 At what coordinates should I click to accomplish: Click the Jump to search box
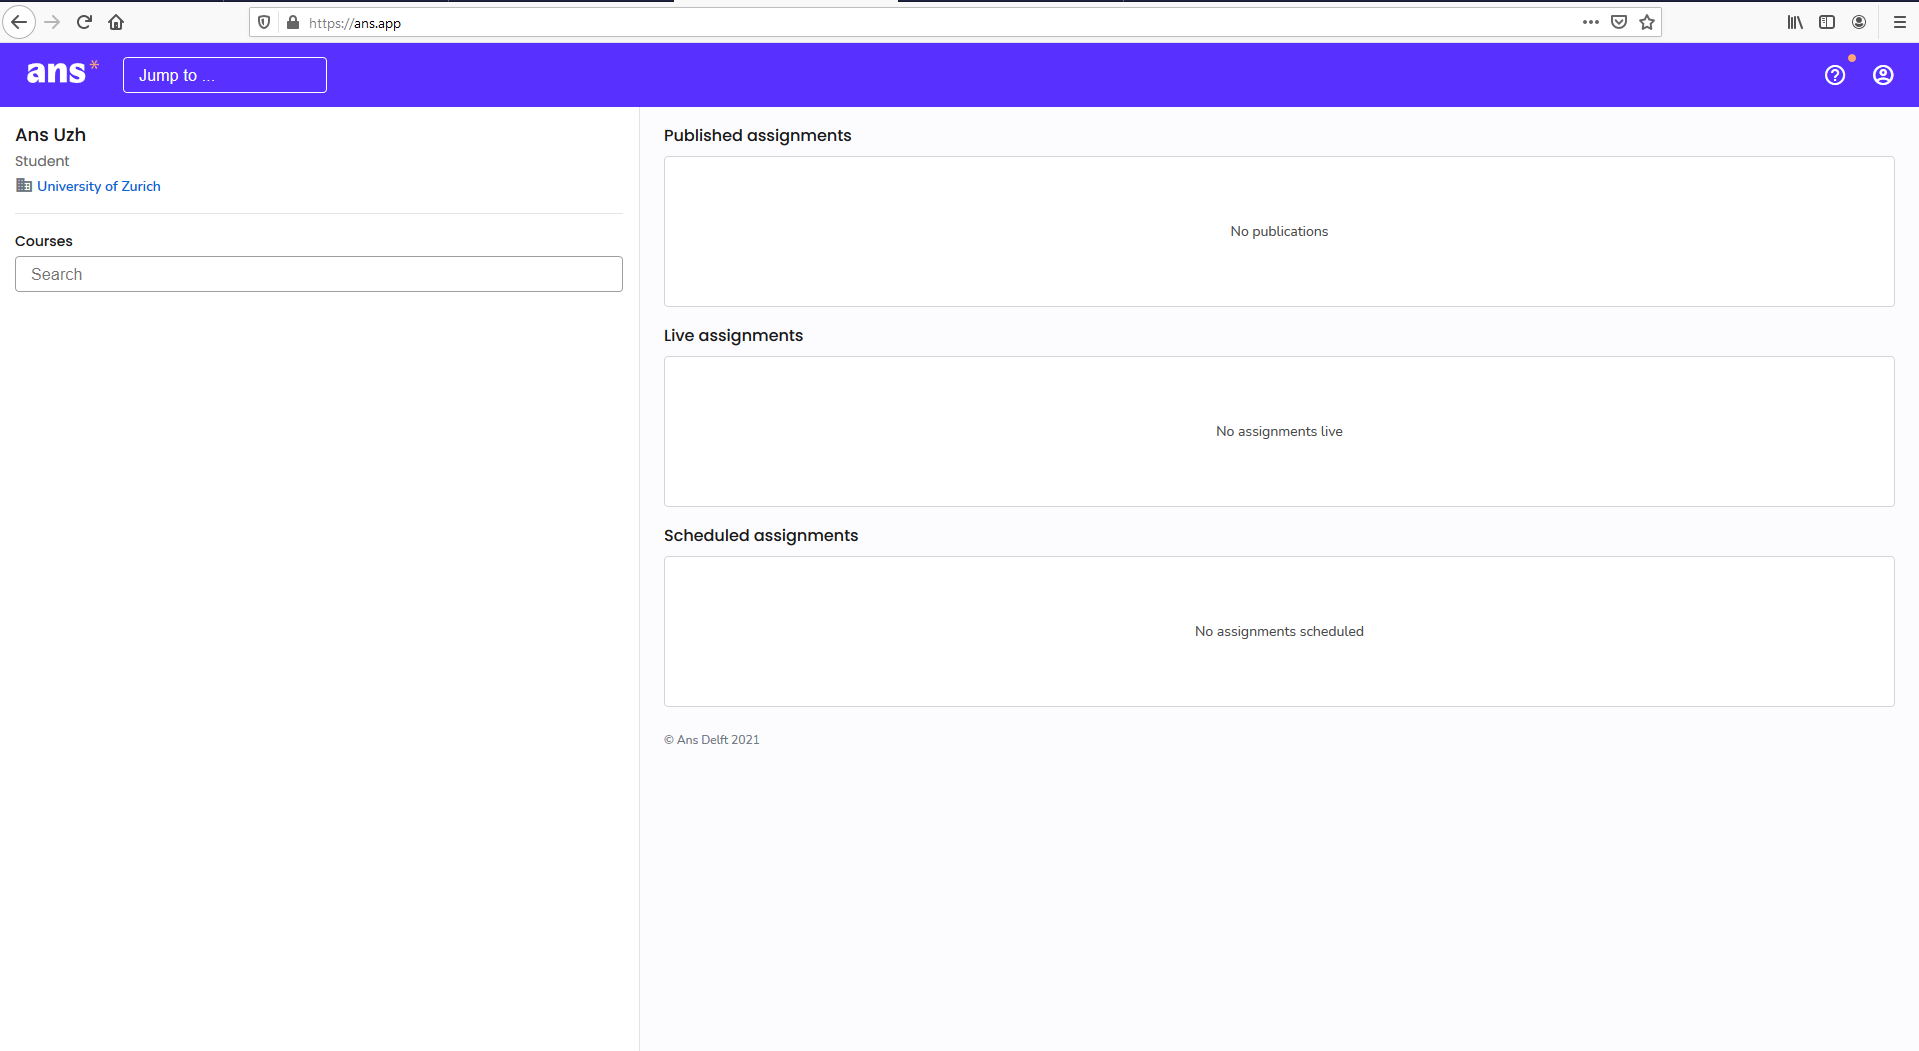tap(224, 75)
